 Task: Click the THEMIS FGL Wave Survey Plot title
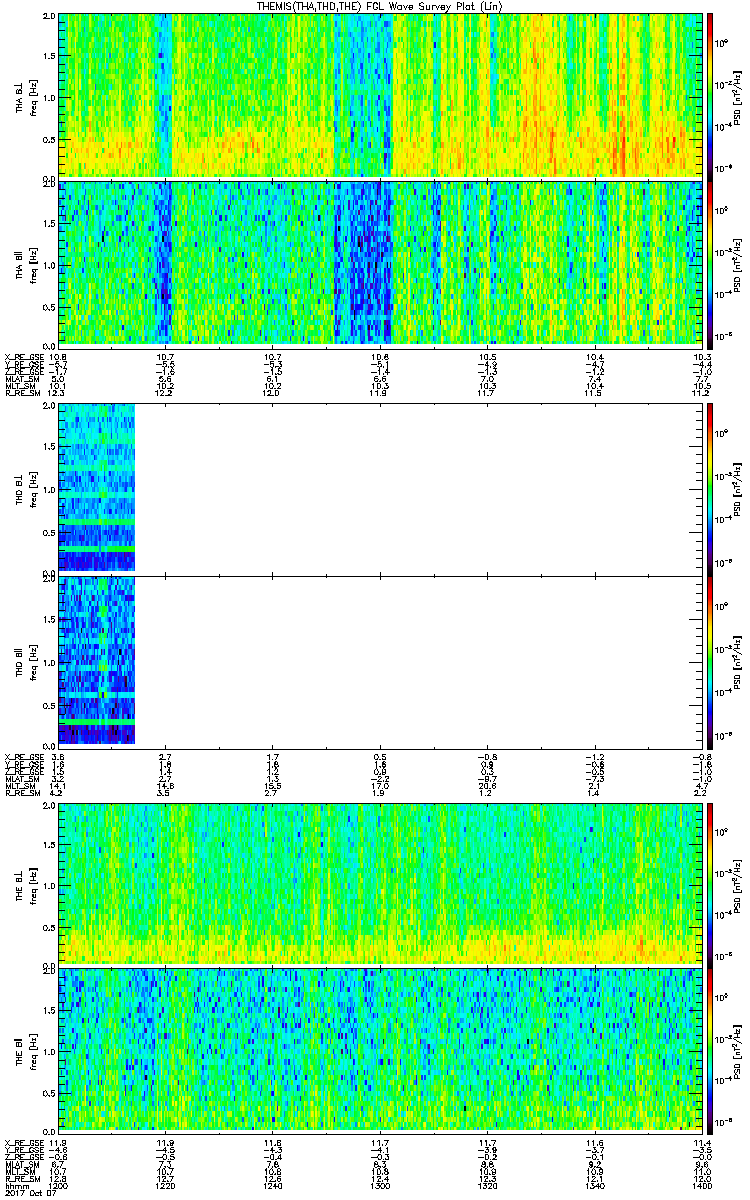pyautogui.click(x=379, y=6)
